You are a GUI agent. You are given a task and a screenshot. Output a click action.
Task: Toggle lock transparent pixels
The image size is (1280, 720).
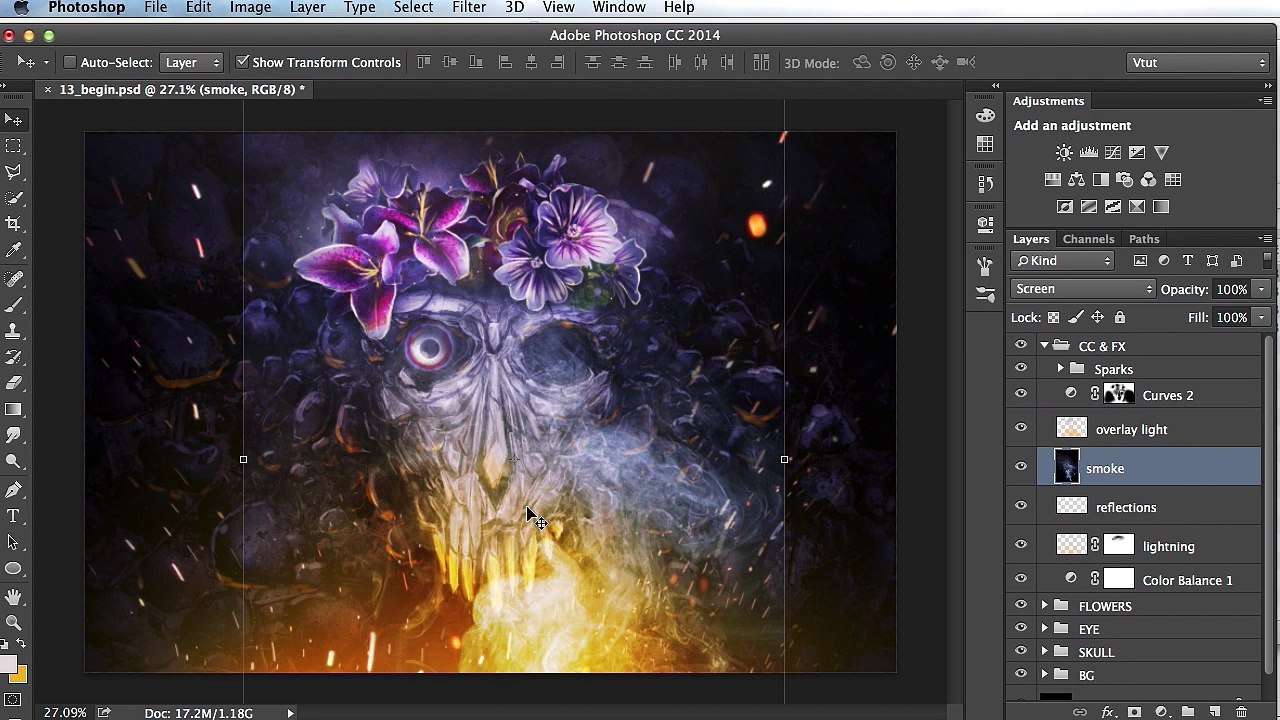pyautogui.click(x=1053, y=317)
